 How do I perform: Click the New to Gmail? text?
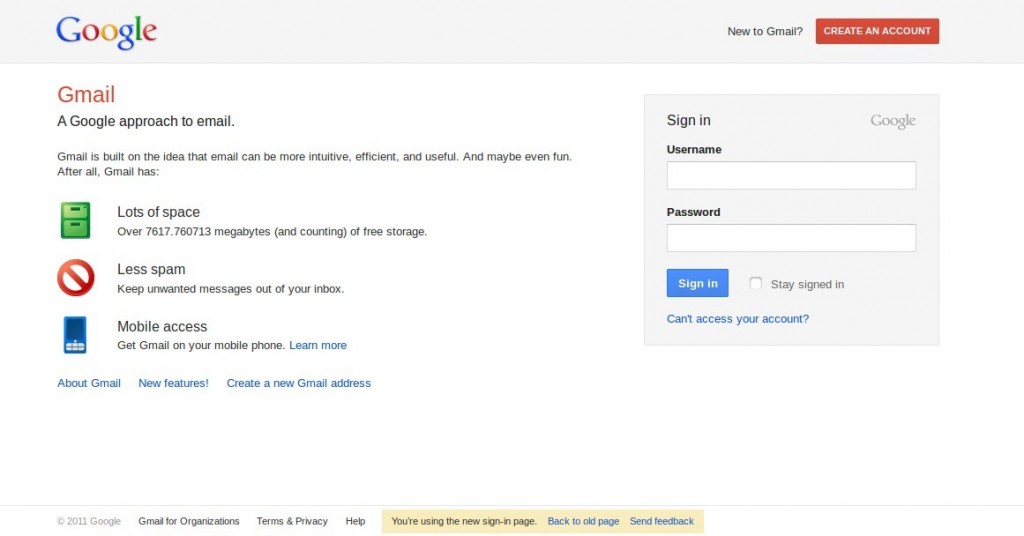[x=765, y=31]
